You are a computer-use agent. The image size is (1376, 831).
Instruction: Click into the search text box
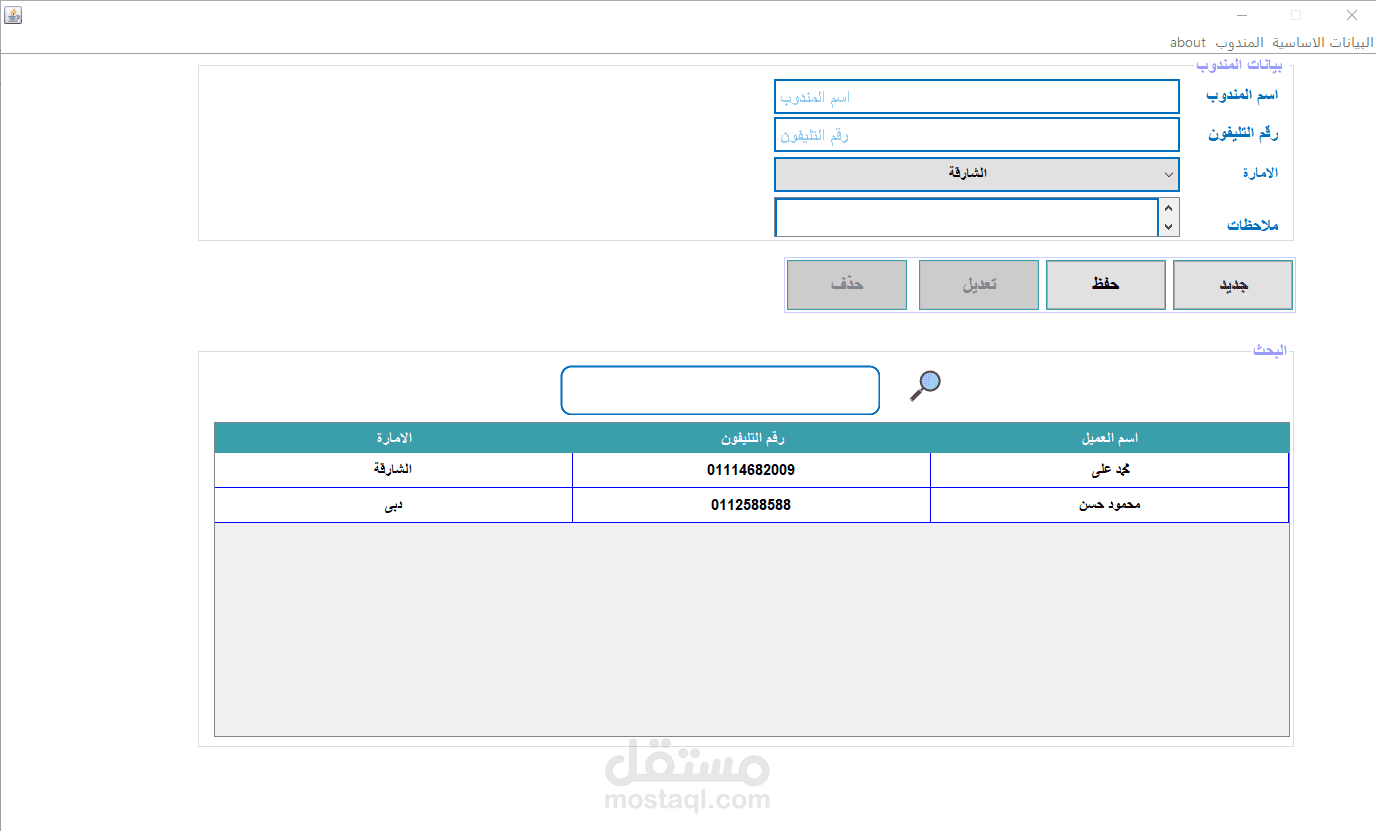pyautogui.click(x=720, y=390)
